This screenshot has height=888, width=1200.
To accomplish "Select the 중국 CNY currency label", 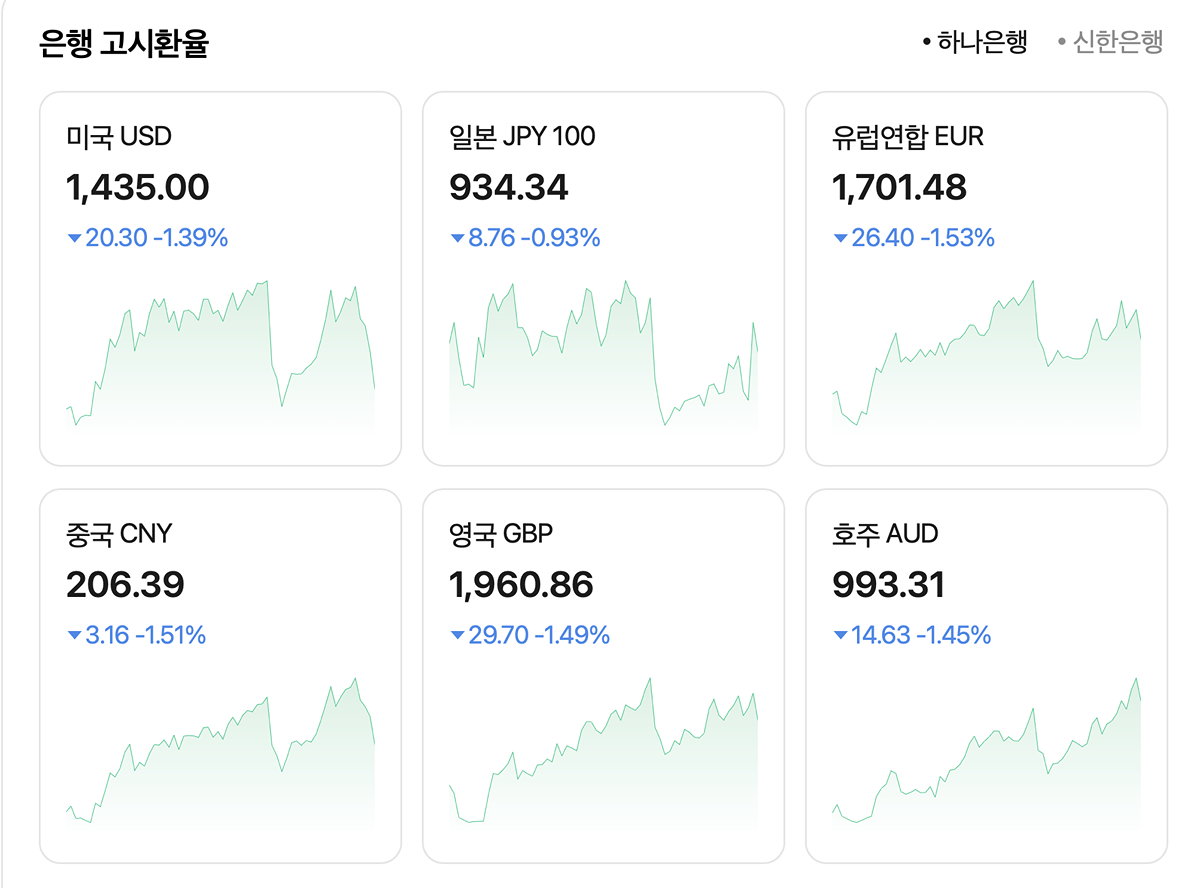I will [119, 534].
